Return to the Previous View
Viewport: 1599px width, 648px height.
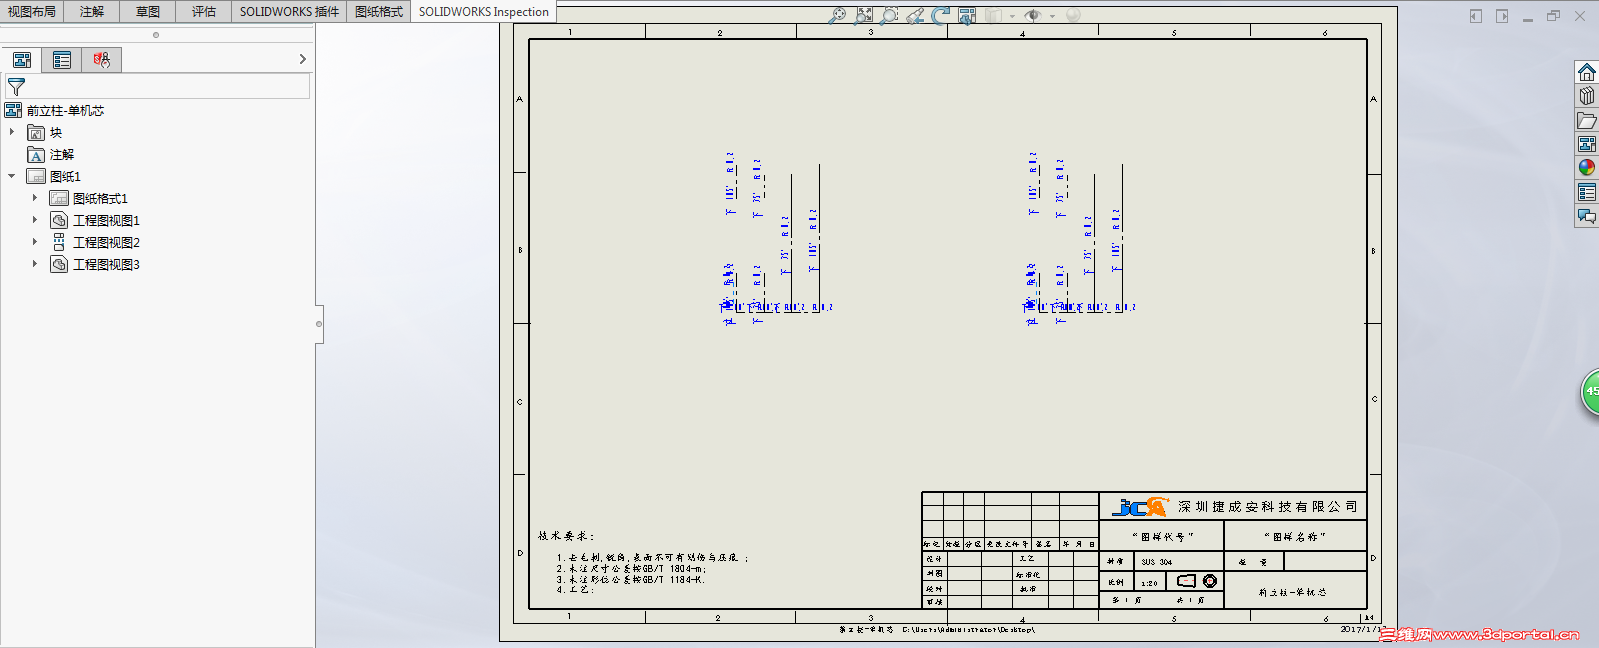[x=915, y=15]
